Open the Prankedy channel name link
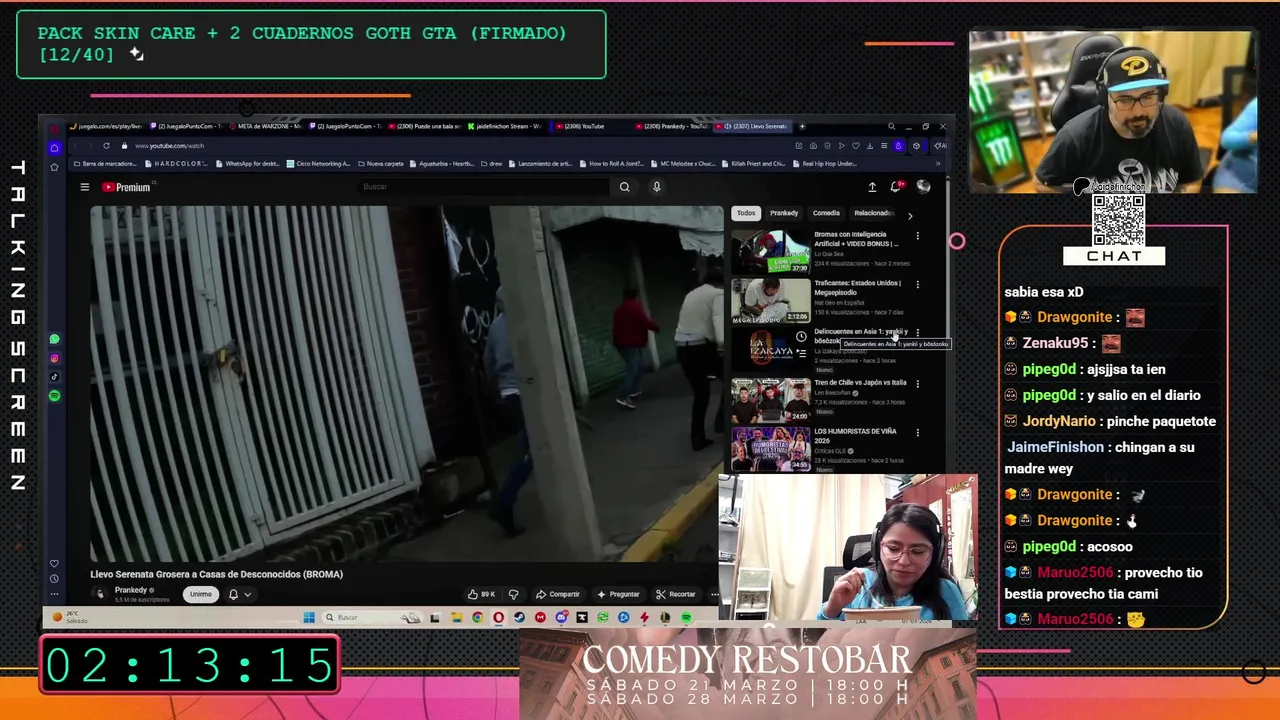This screenshot has height=720, width=1280. pyautogui.click(x=131, y=590)
